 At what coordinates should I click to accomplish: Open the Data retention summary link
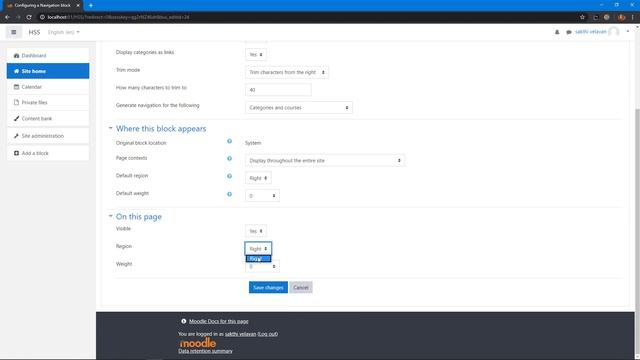(205, 351)
